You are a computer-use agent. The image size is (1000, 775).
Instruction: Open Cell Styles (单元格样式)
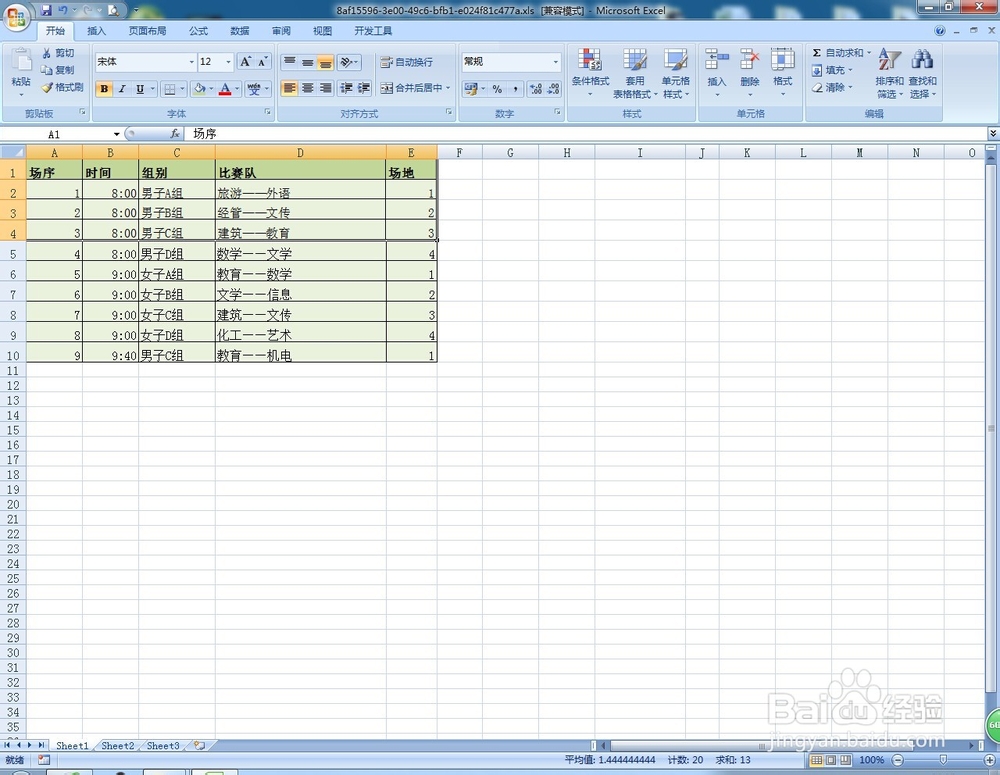coord(675,73)
